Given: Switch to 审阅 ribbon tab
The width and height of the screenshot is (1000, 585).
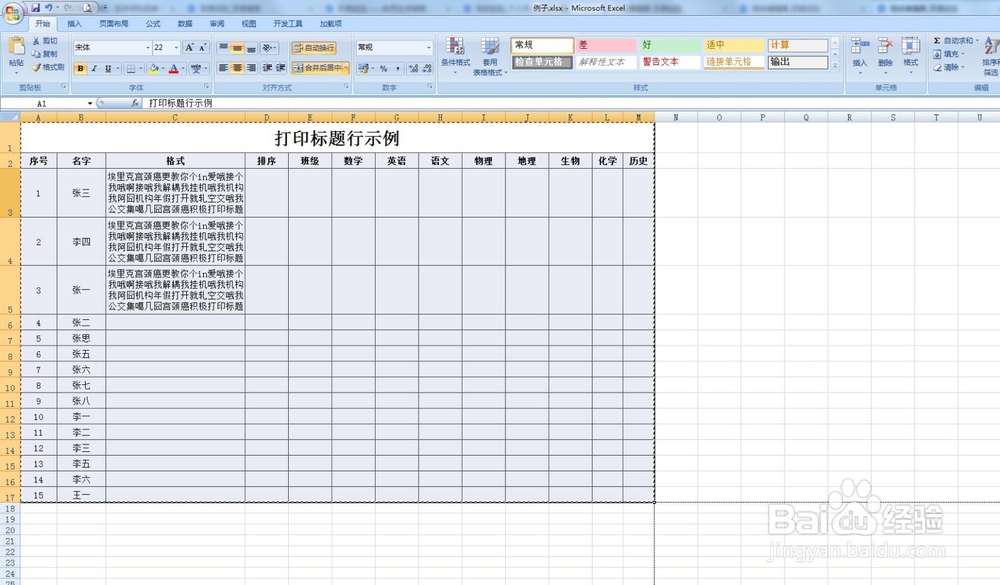Looking at the screenshot, I should [x=217, y=24].
